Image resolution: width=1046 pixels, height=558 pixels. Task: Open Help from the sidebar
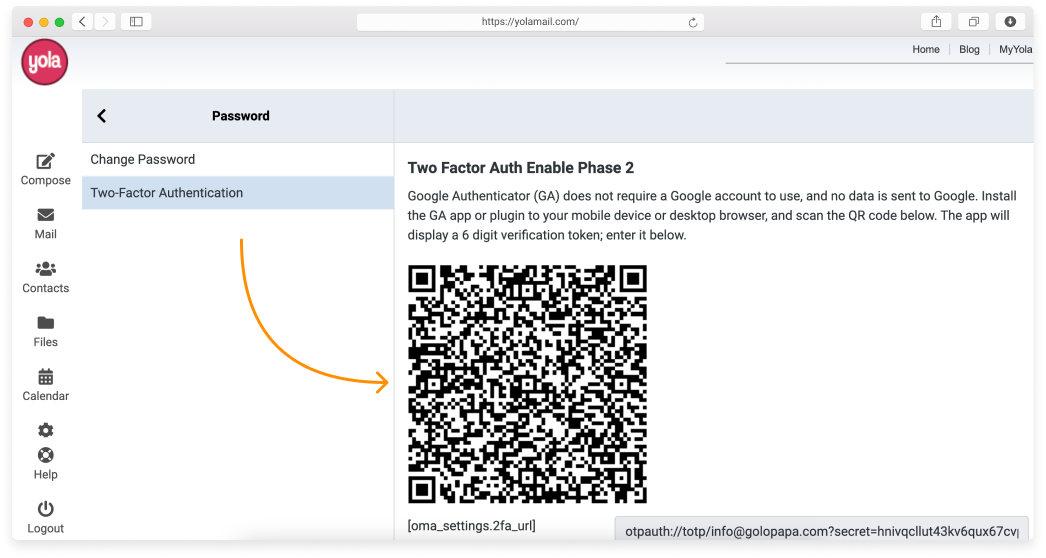tap(46, 456)
